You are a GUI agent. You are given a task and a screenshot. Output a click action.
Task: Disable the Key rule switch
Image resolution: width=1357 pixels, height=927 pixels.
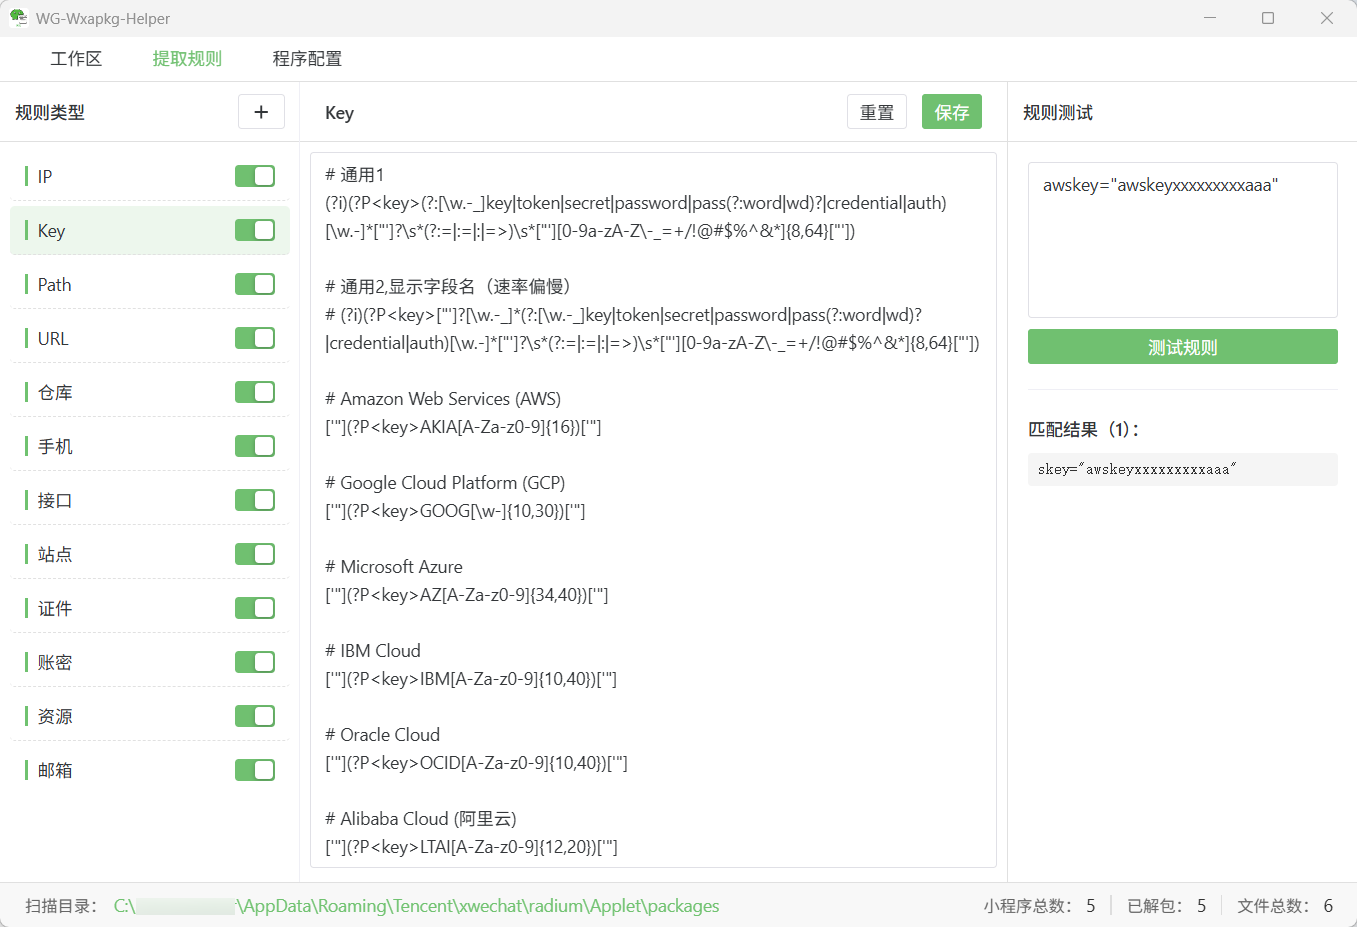[x=254, y=230]
